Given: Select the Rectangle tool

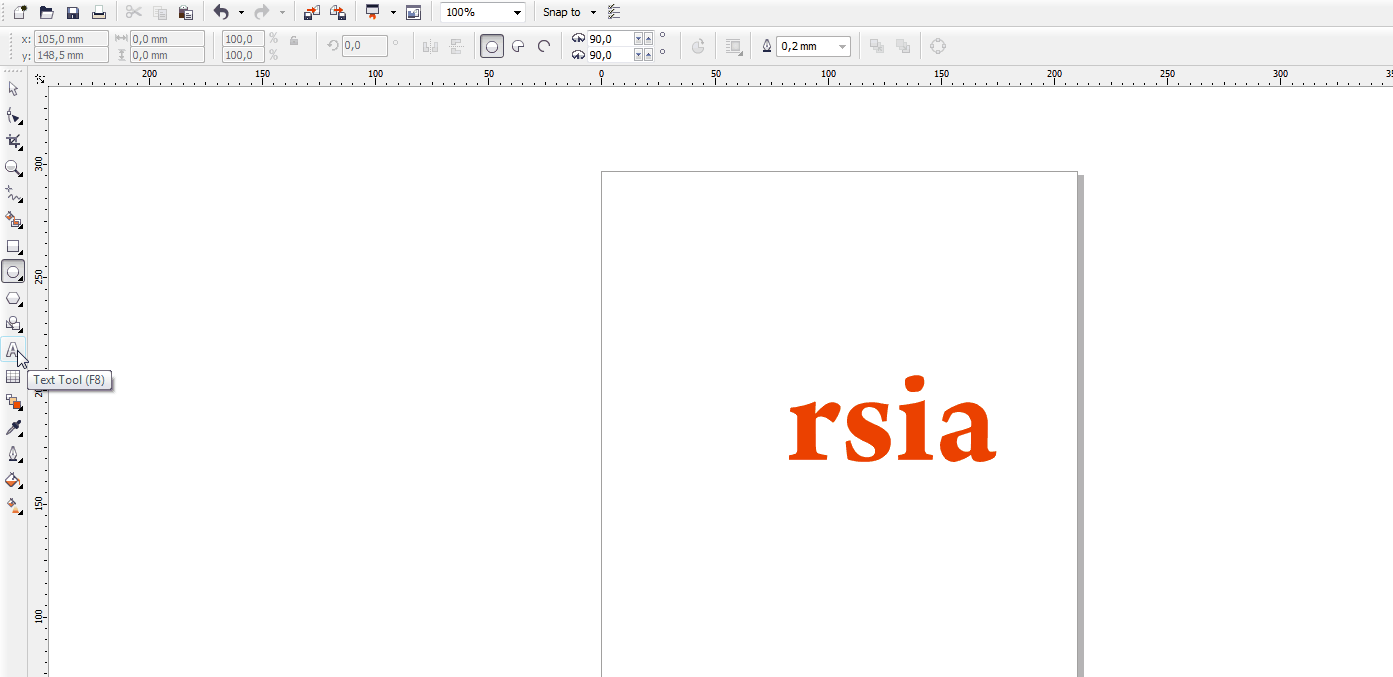Looking at the screenshot, I should click(x=13, y=246).
